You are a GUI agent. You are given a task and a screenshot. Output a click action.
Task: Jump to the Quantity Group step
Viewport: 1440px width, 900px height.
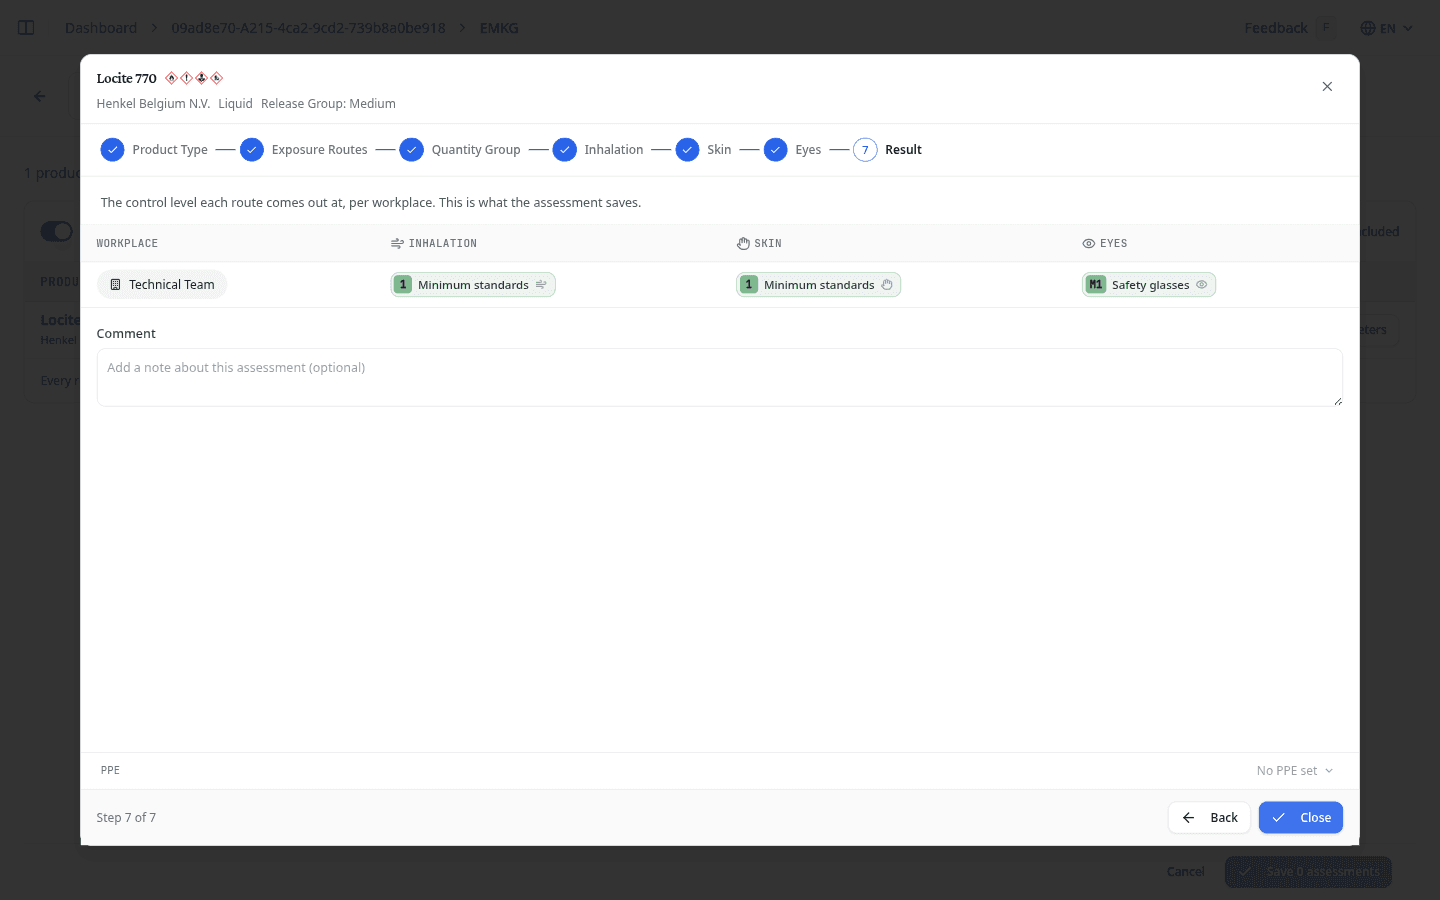click(x=460, y=150)
